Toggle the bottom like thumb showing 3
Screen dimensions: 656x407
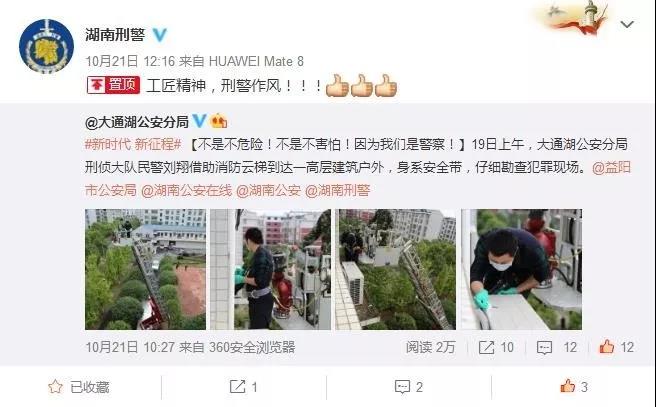click(574, 387)
